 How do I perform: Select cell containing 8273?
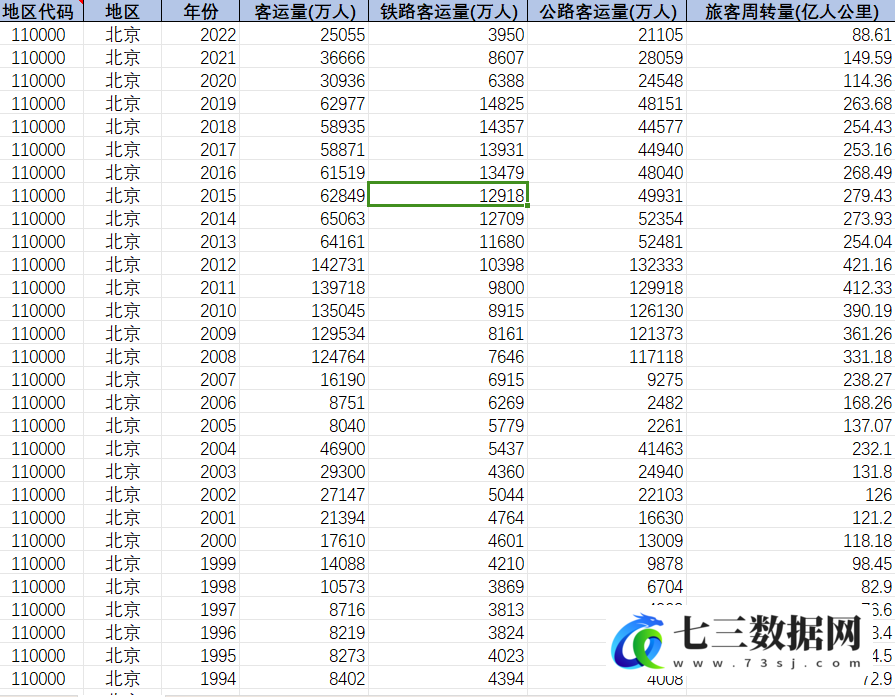coord(304,655)
